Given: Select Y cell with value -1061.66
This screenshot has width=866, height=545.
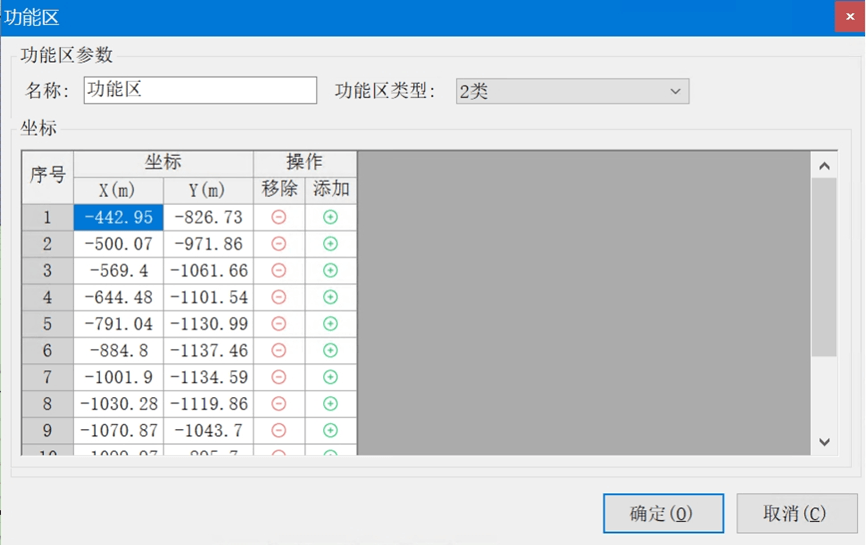Looking at the screenshot, I should tap(209, 271).
